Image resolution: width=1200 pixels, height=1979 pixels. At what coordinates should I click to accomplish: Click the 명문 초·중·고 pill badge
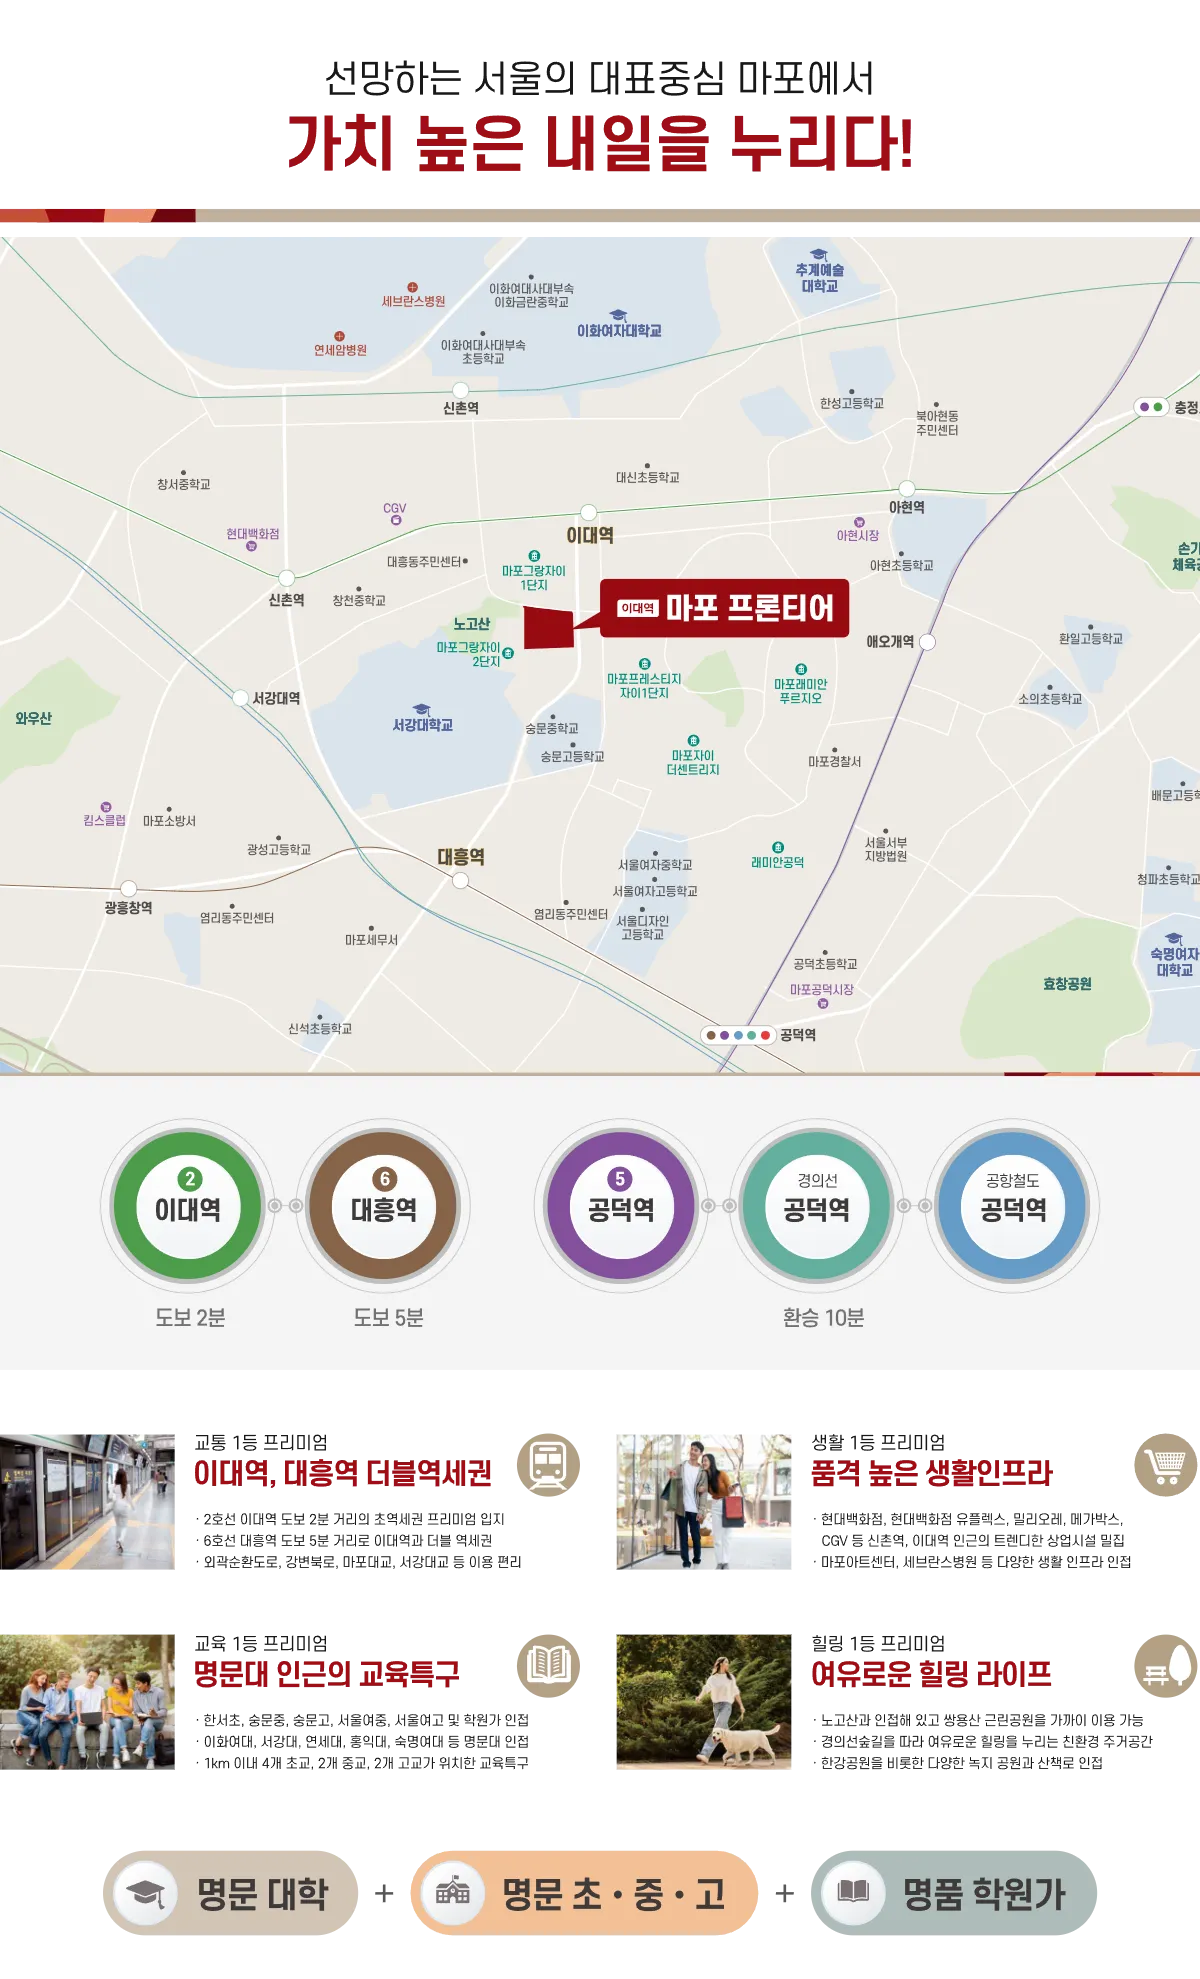click(584, 1893)
